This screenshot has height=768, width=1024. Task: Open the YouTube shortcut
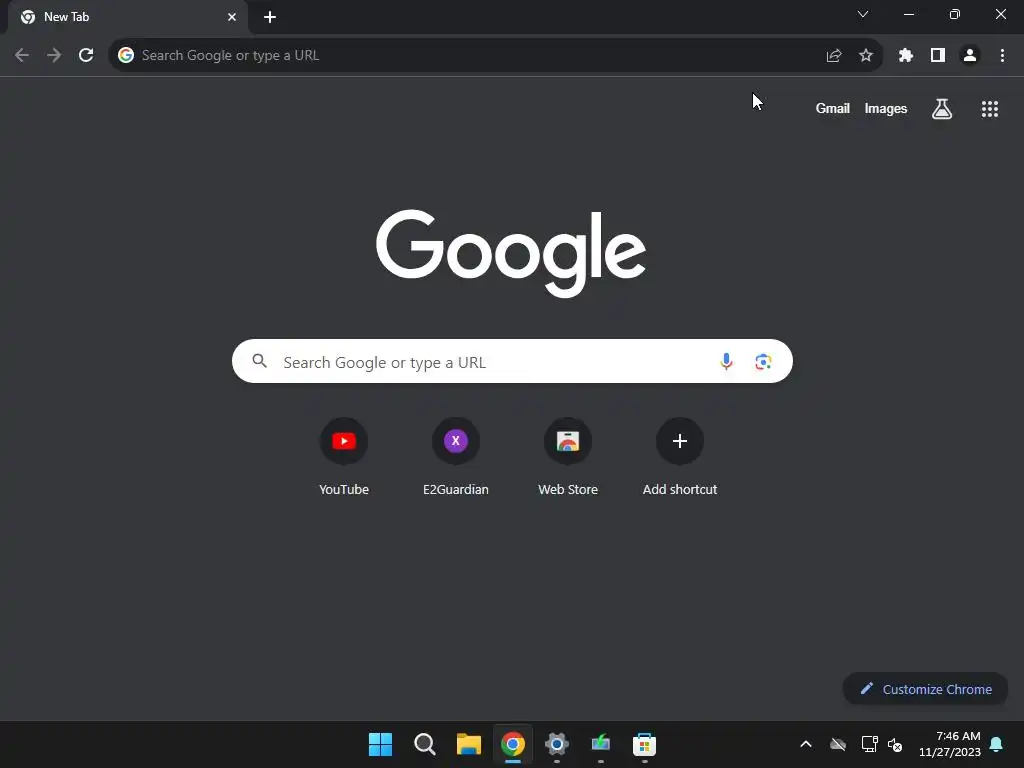344,457
